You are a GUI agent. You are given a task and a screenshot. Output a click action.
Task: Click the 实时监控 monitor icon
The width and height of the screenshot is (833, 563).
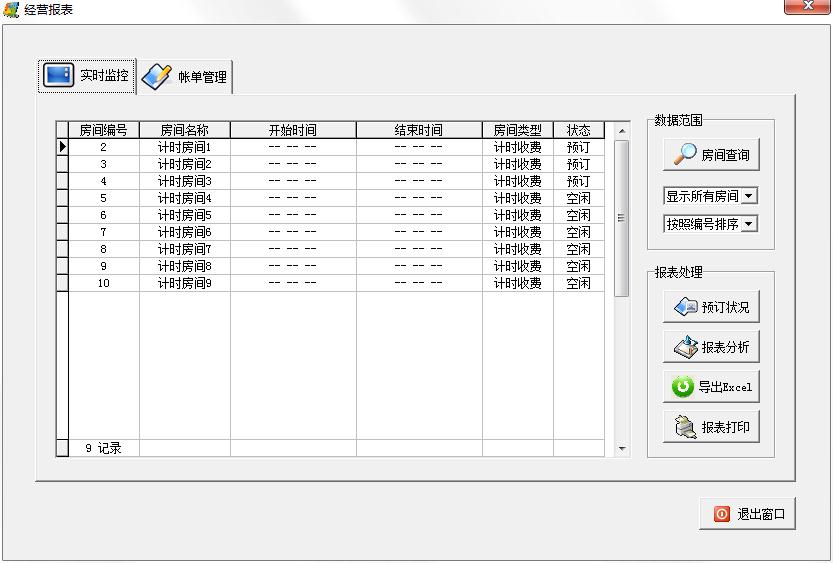59,75
